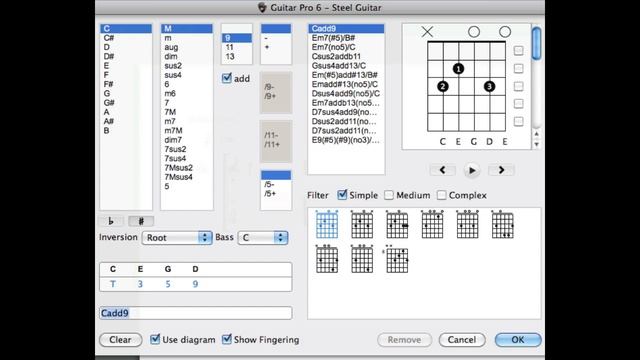Click the Remove button

[x=404, y=340]
